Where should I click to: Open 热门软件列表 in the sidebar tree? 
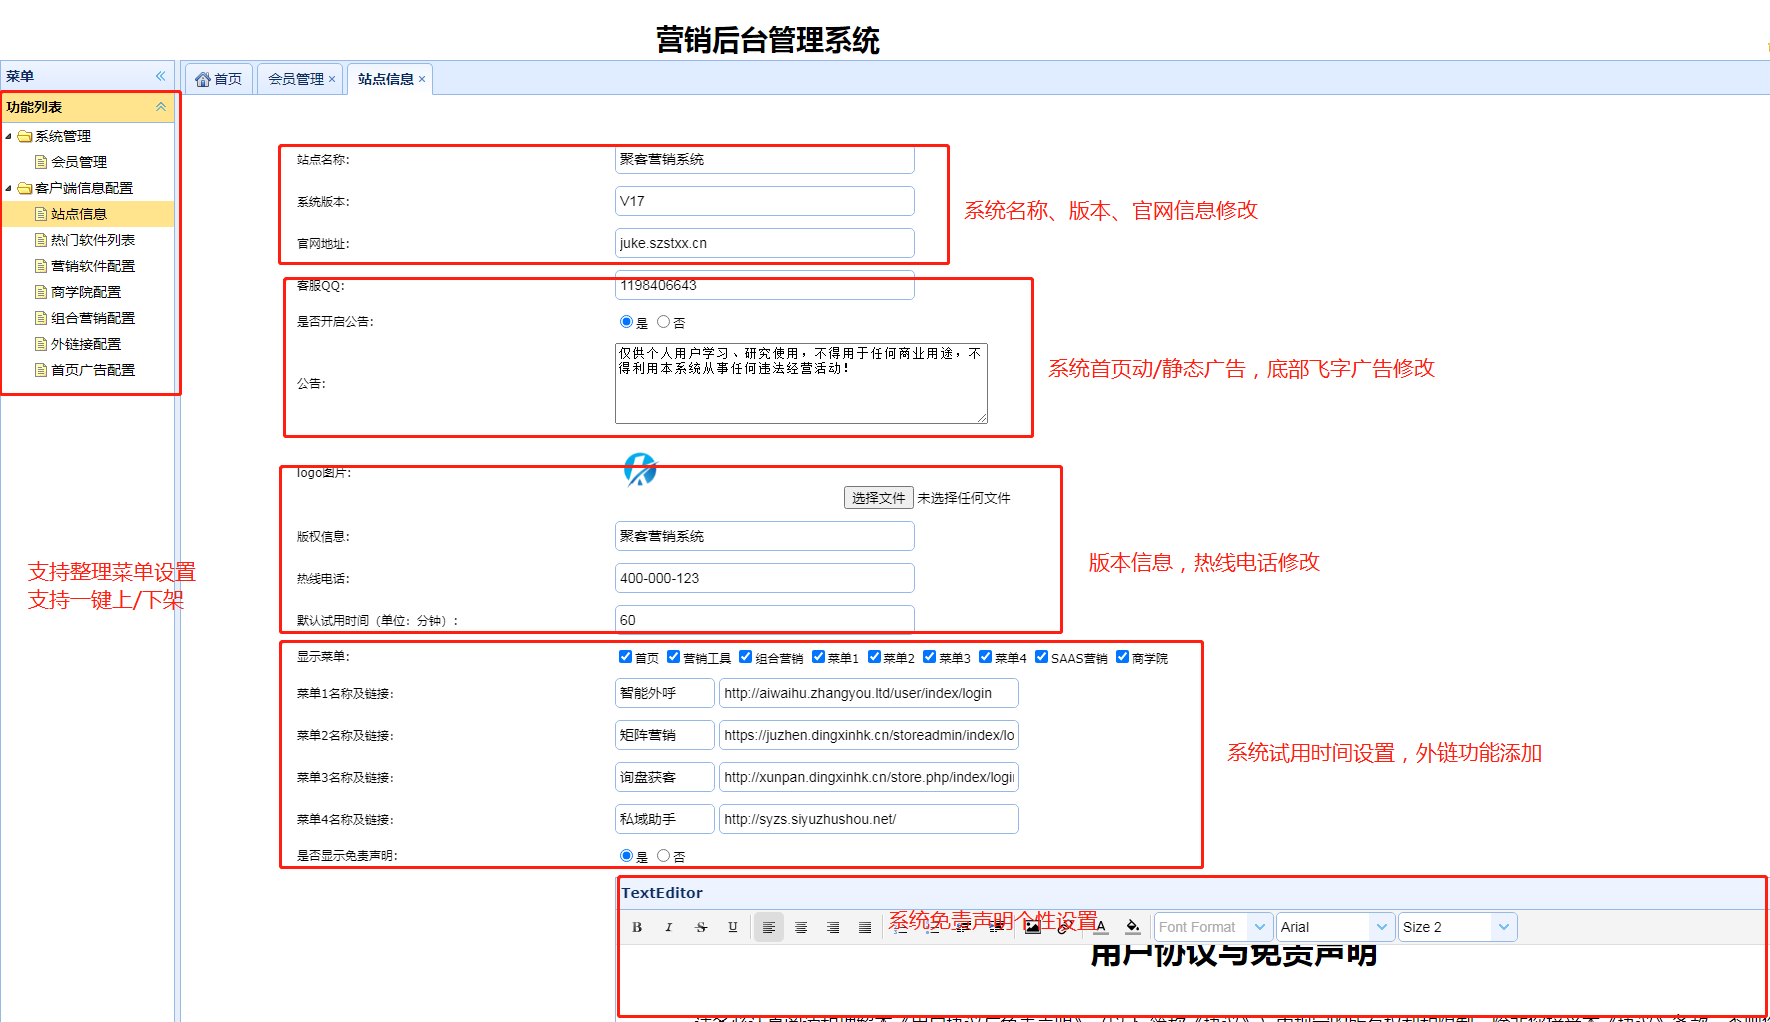pos(93,240)
